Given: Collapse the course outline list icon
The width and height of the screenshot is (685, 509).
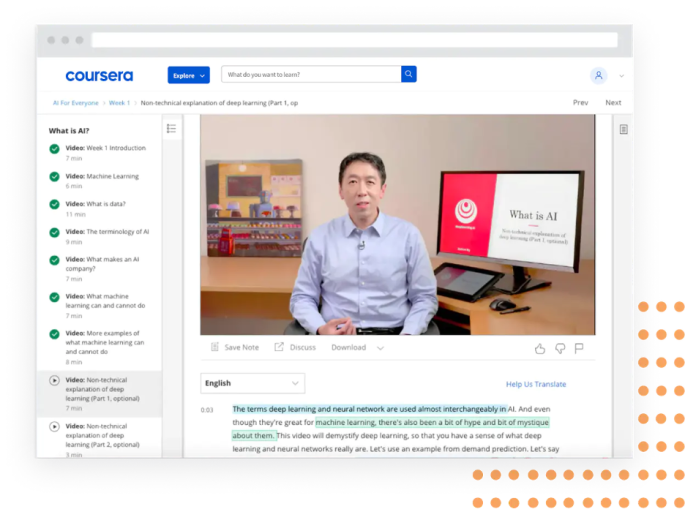Looking at the screenshot, I should click(171, 128).
